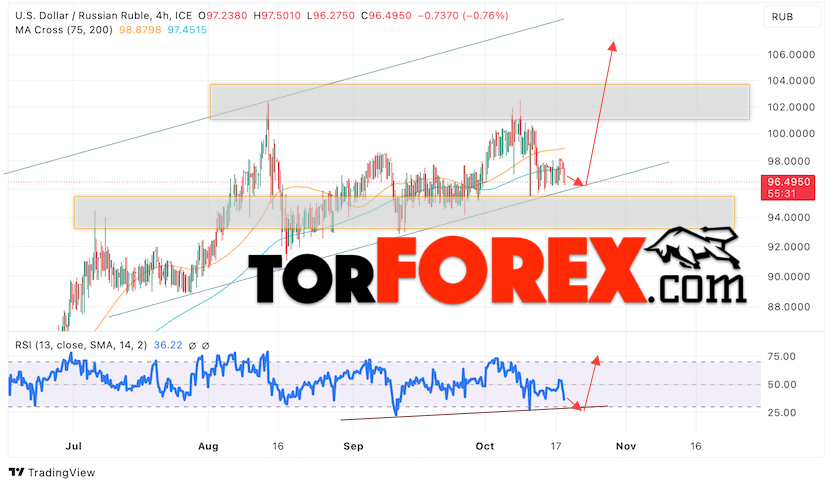This screenshot has width=833, height=487.
Task: Click the change value −0.7370 (−0.76%)
Action: click(463, 15)
